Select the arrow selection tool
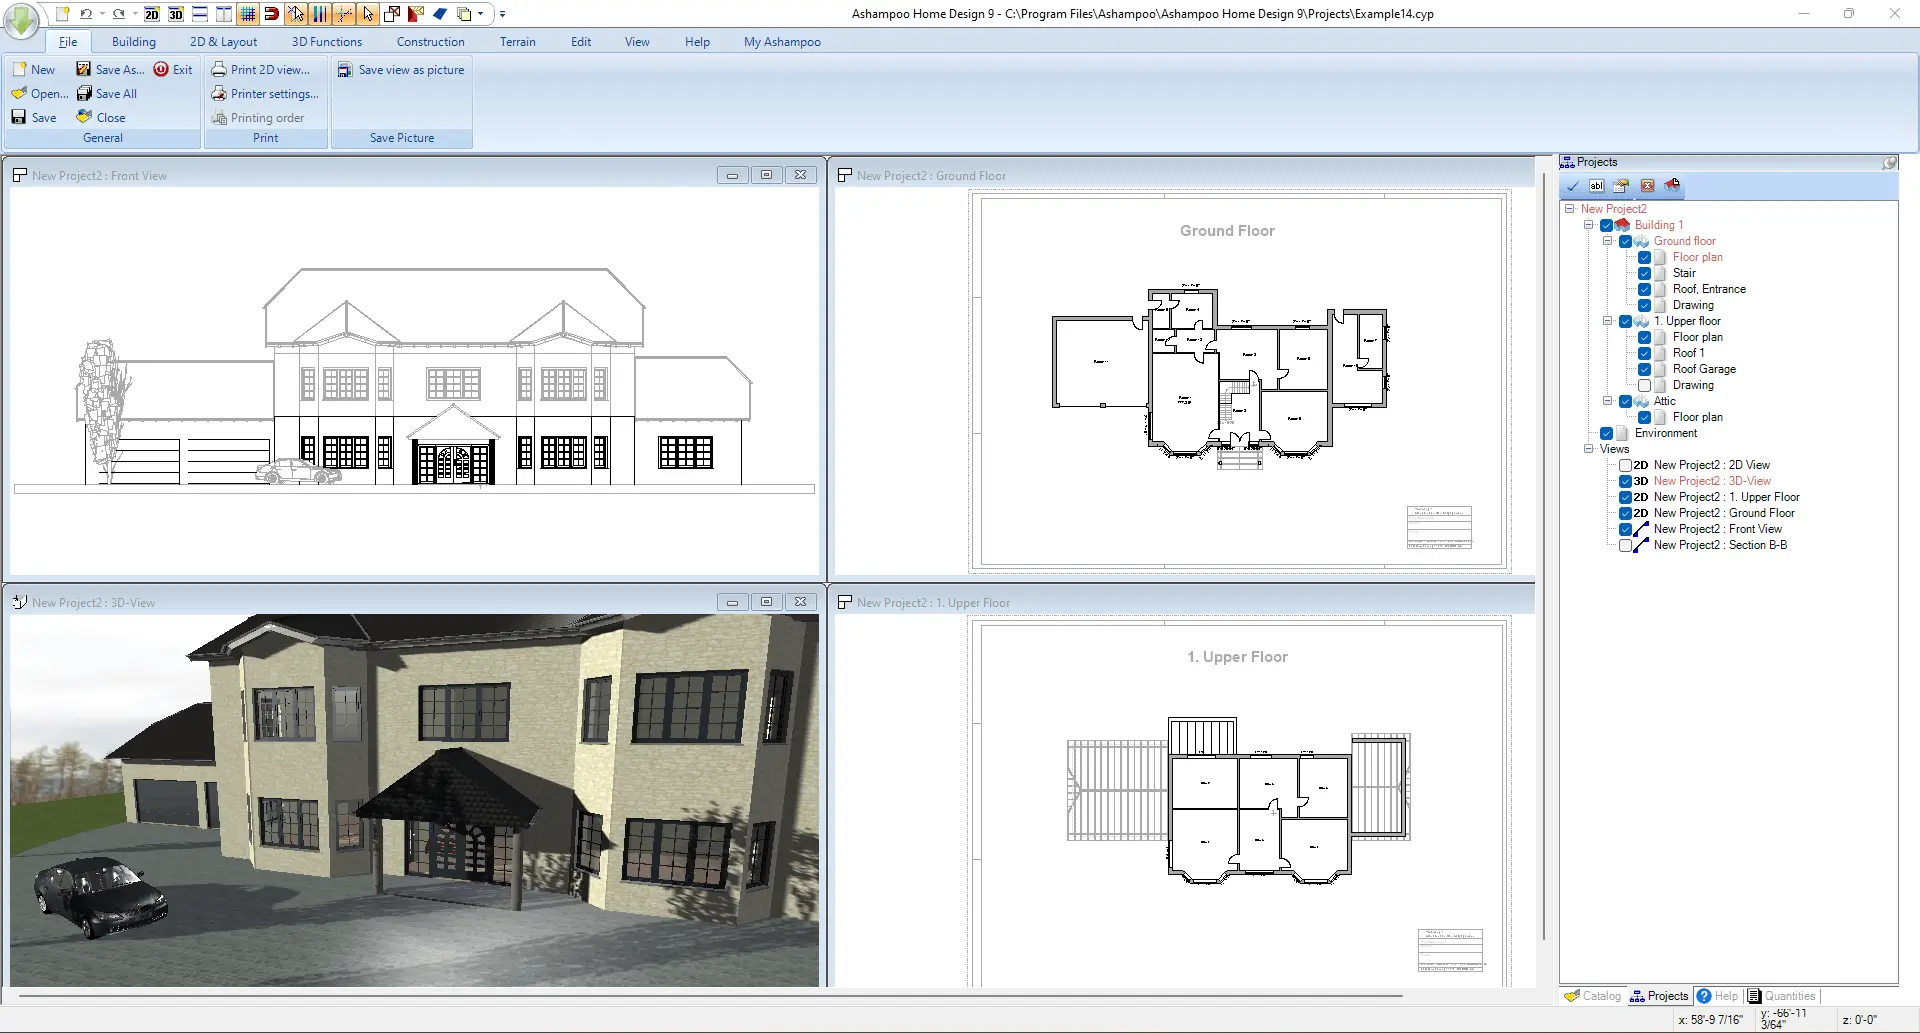 (369, 15)
